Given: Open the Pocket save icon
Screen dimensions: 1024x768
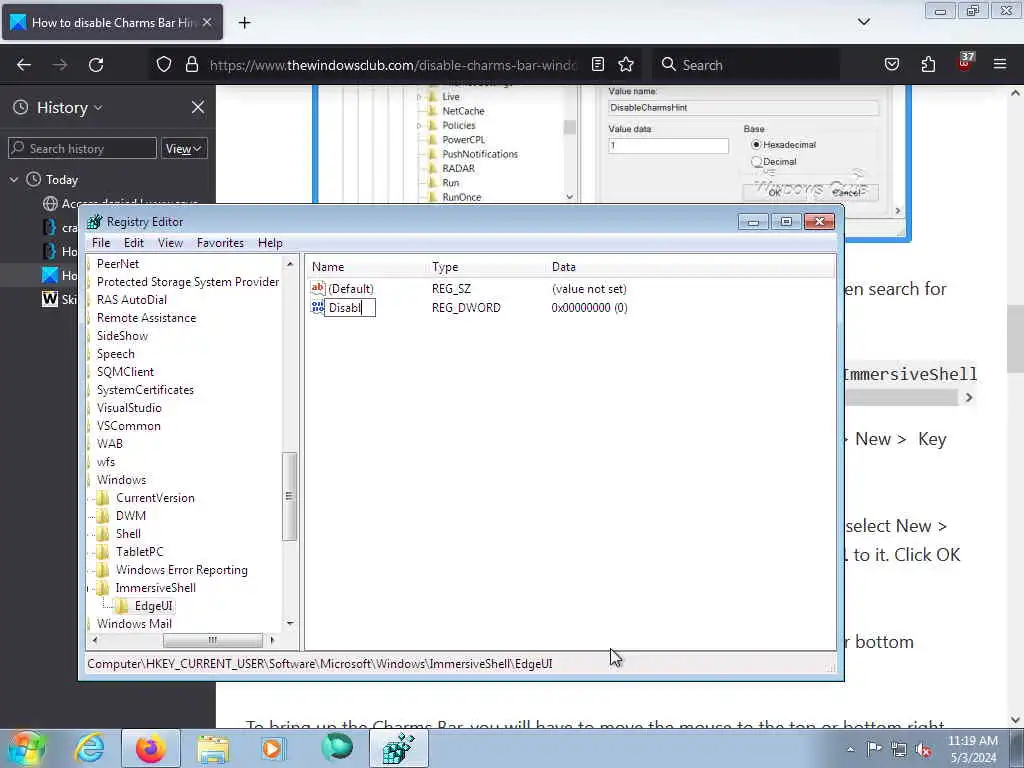Looking at the screenshot, I should [891, 64].
